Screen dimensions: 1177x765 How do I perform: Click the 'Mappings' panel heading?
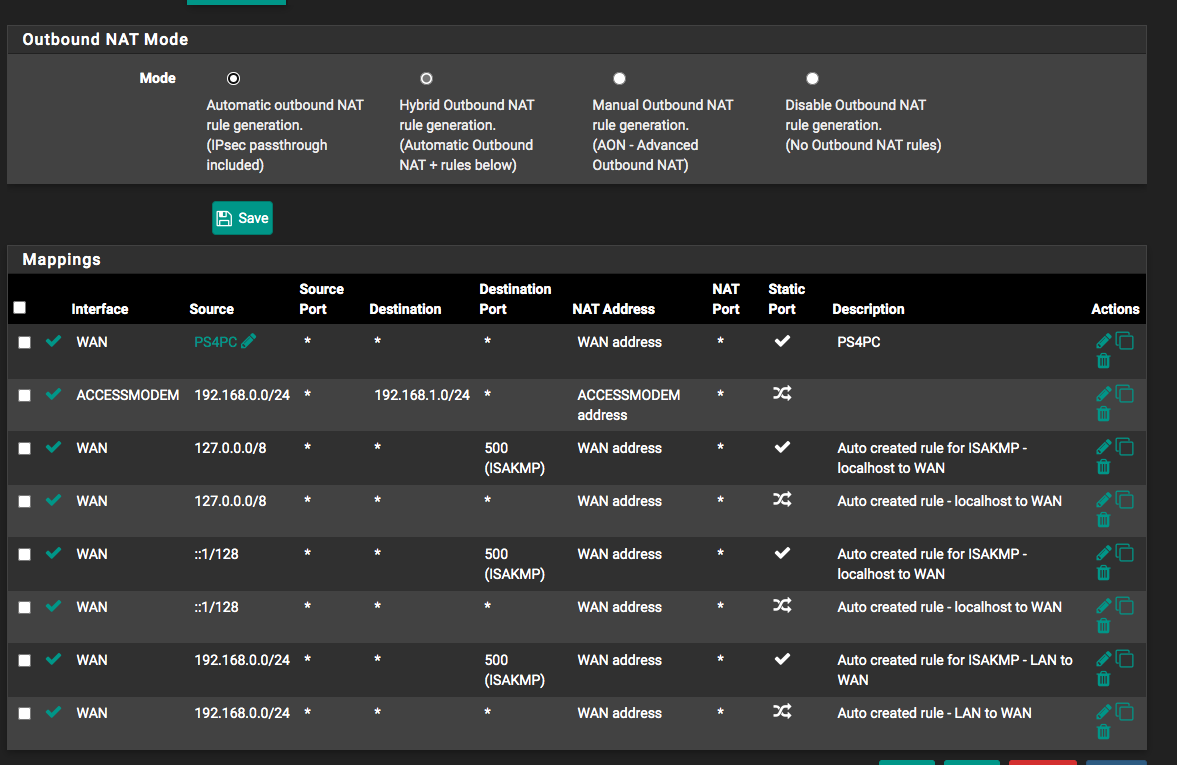click(62, 259)
